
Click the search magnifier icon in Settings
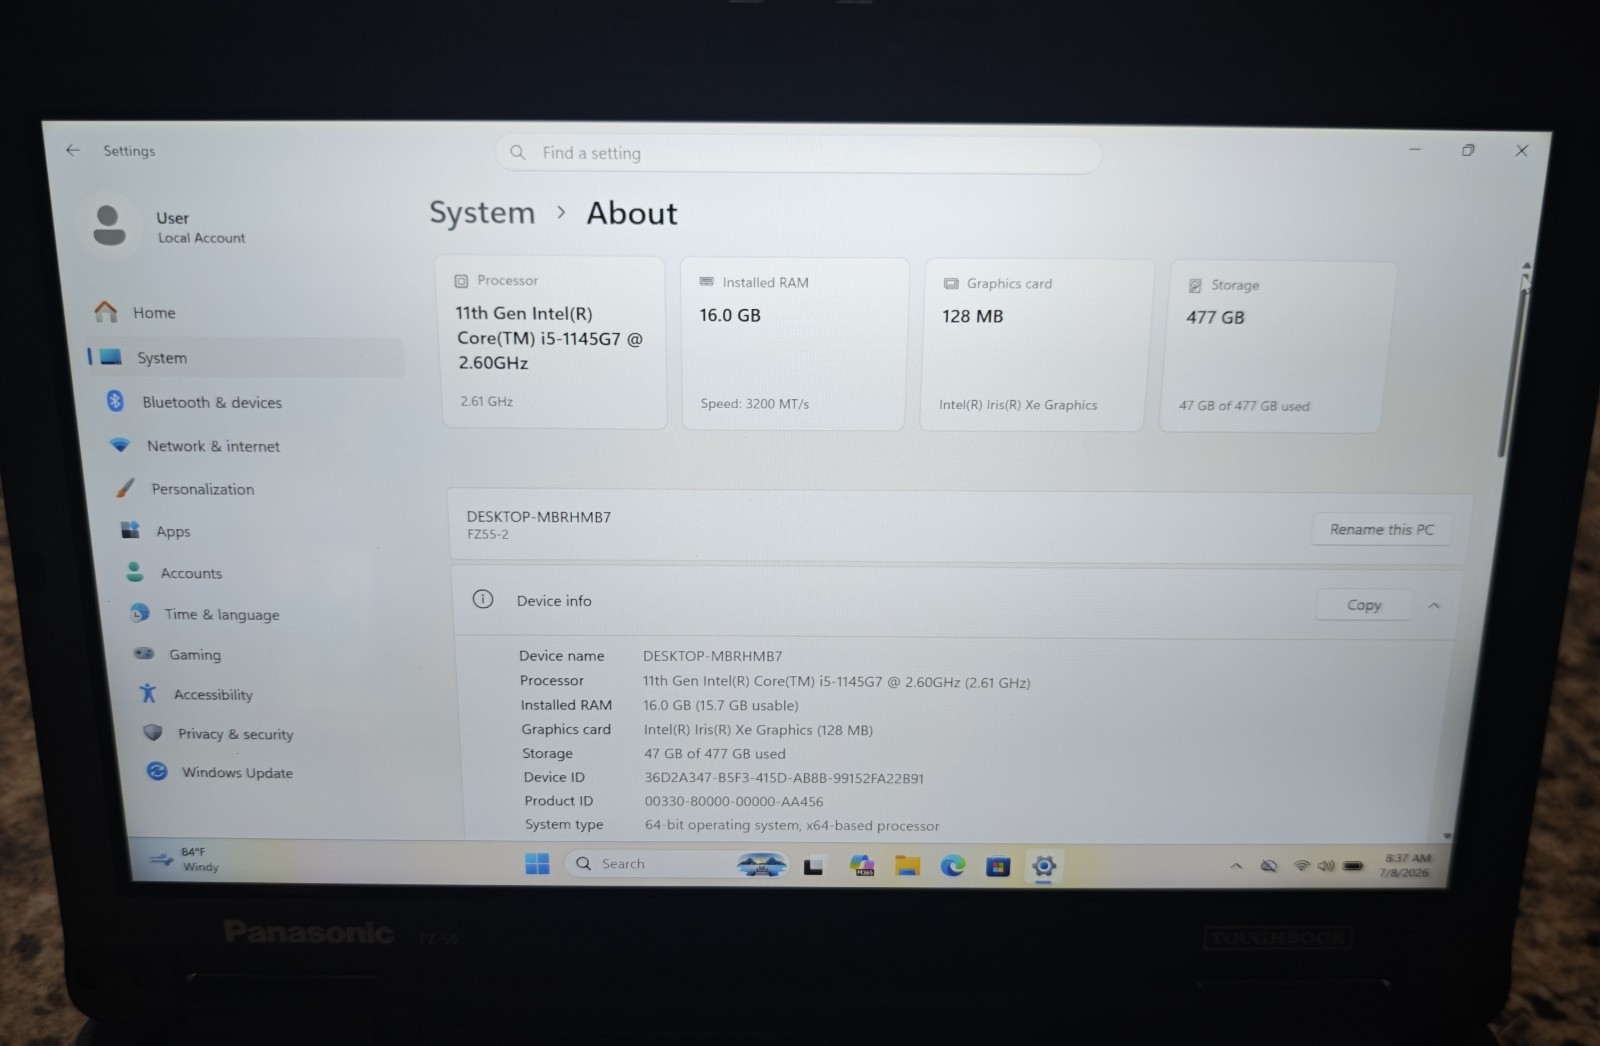[517, 152]
